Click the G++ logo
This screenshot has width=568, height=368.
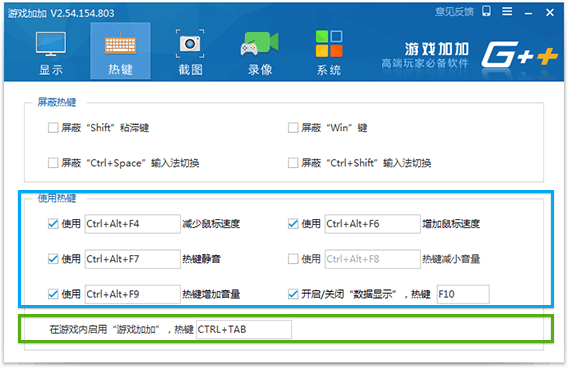519,54
